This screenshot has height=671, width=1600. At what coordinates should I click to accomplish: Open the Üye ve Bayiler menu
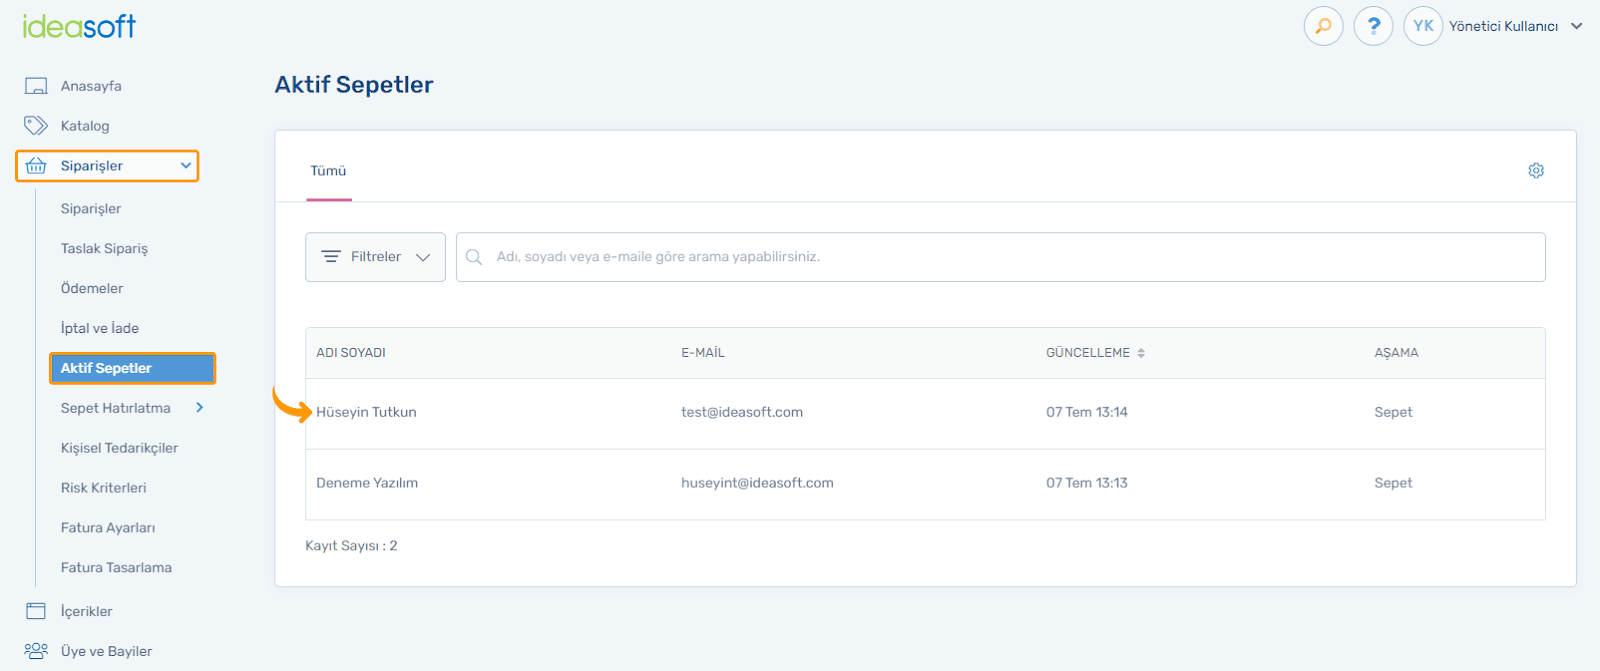tap(106, 651)
